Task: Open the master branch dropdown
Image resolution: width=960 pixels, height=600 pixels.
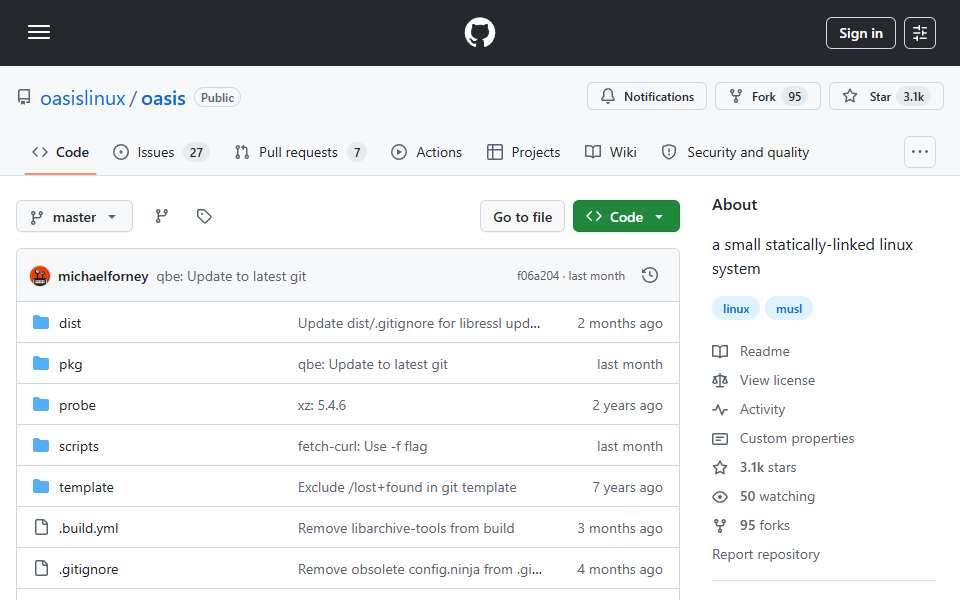Action: pyautogui.click(x=74, y=217)
